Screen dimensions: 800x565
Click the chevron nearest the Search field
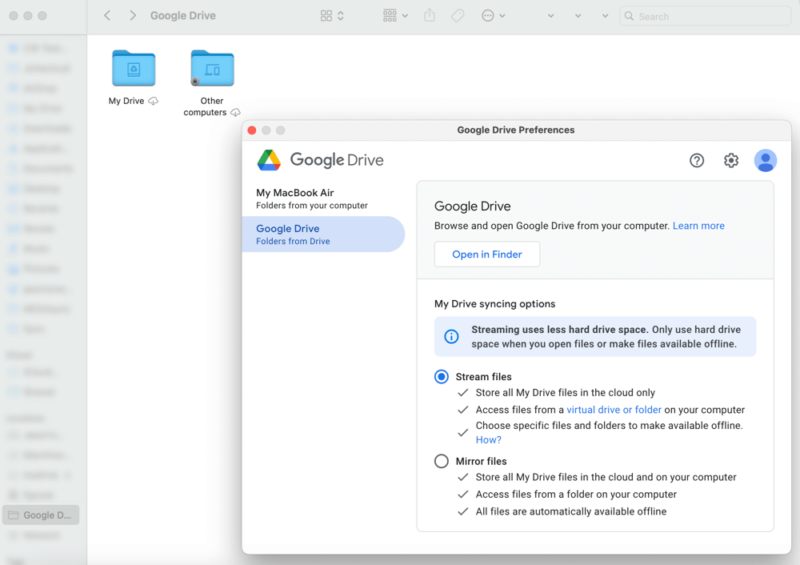click(605, 16)
